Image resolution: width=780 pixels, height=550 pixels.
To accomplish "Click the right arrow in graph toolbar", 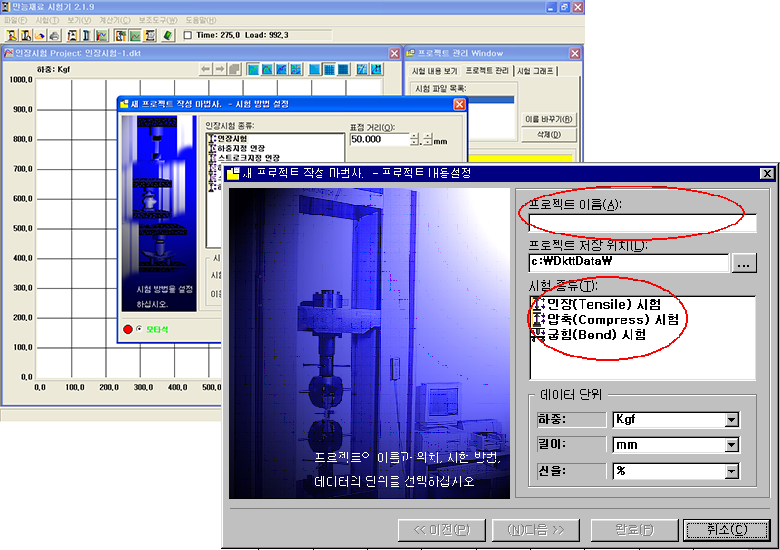I will [220, 69].
